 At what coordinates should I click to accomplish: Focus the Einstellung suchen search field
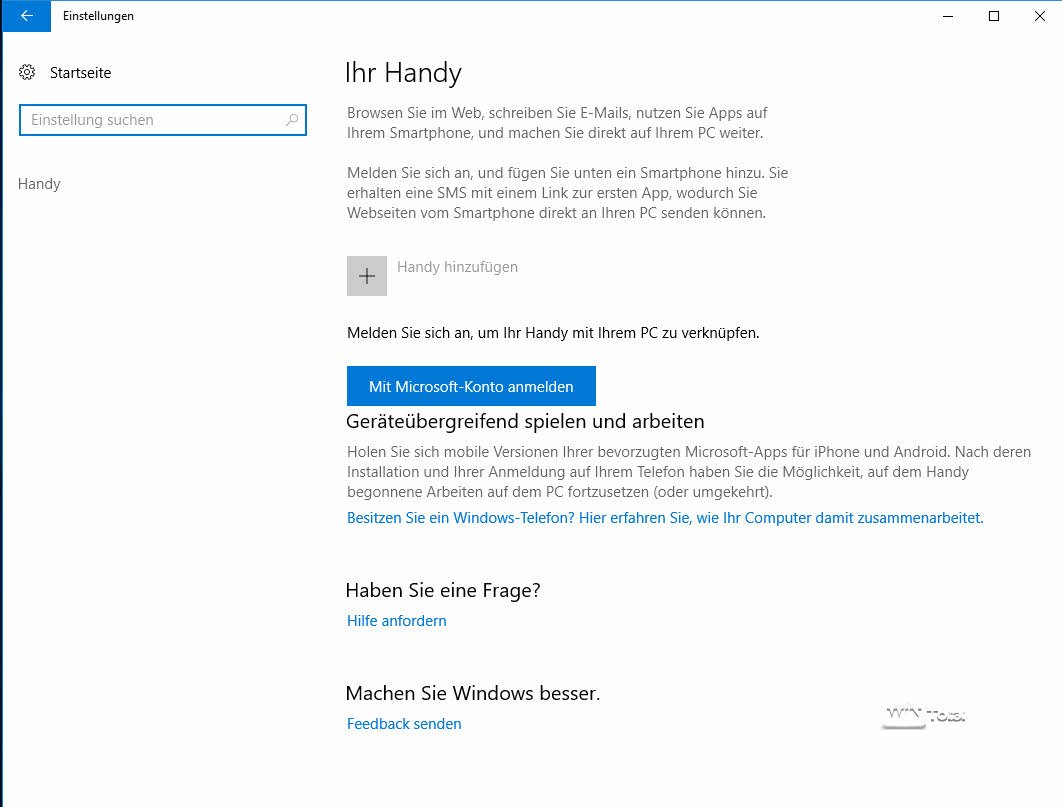click(x=150, y=120)
